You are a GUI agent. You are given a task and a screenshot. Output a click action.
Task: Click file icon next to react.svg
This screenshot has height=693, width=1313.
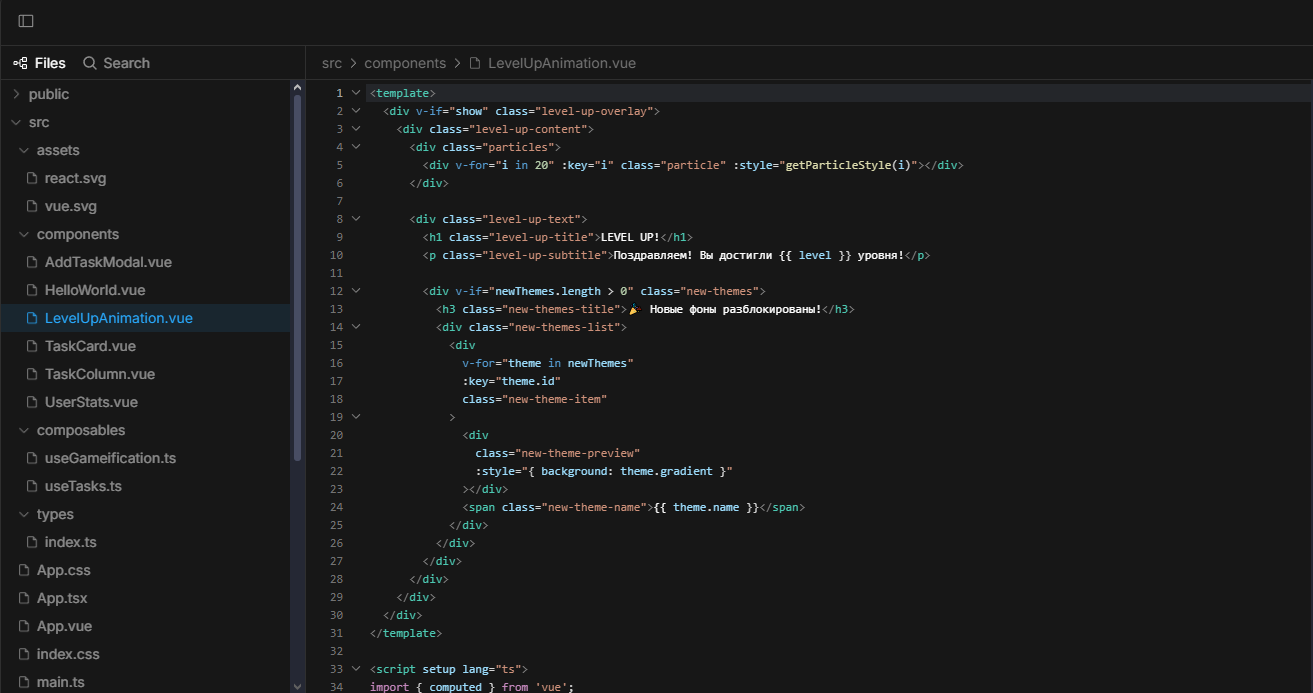pyautogui.click(x=32, y=178)
